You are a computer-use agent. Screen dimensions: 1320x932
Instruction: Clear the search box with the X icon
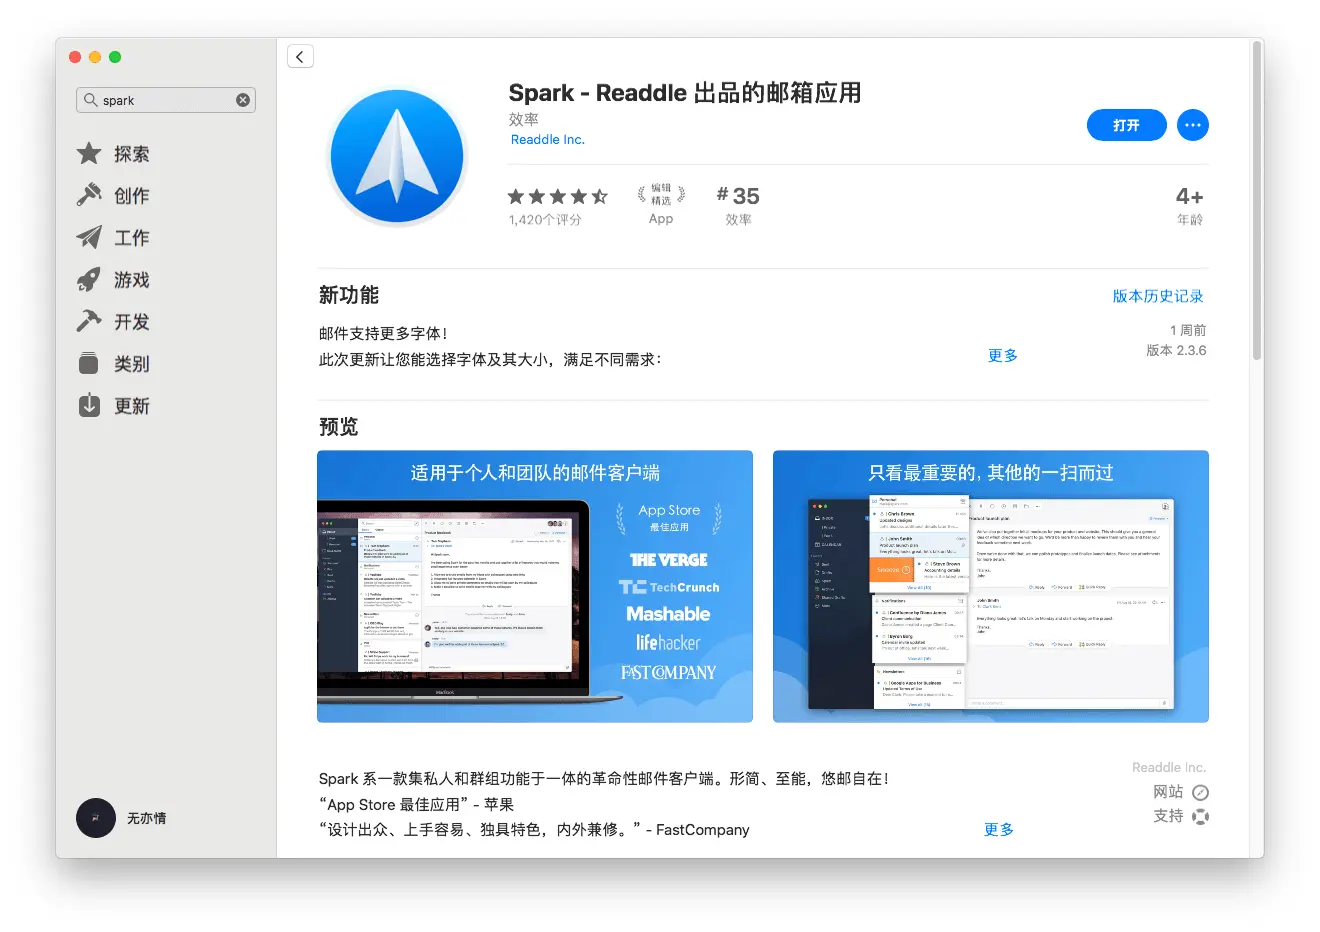[242, 99]
